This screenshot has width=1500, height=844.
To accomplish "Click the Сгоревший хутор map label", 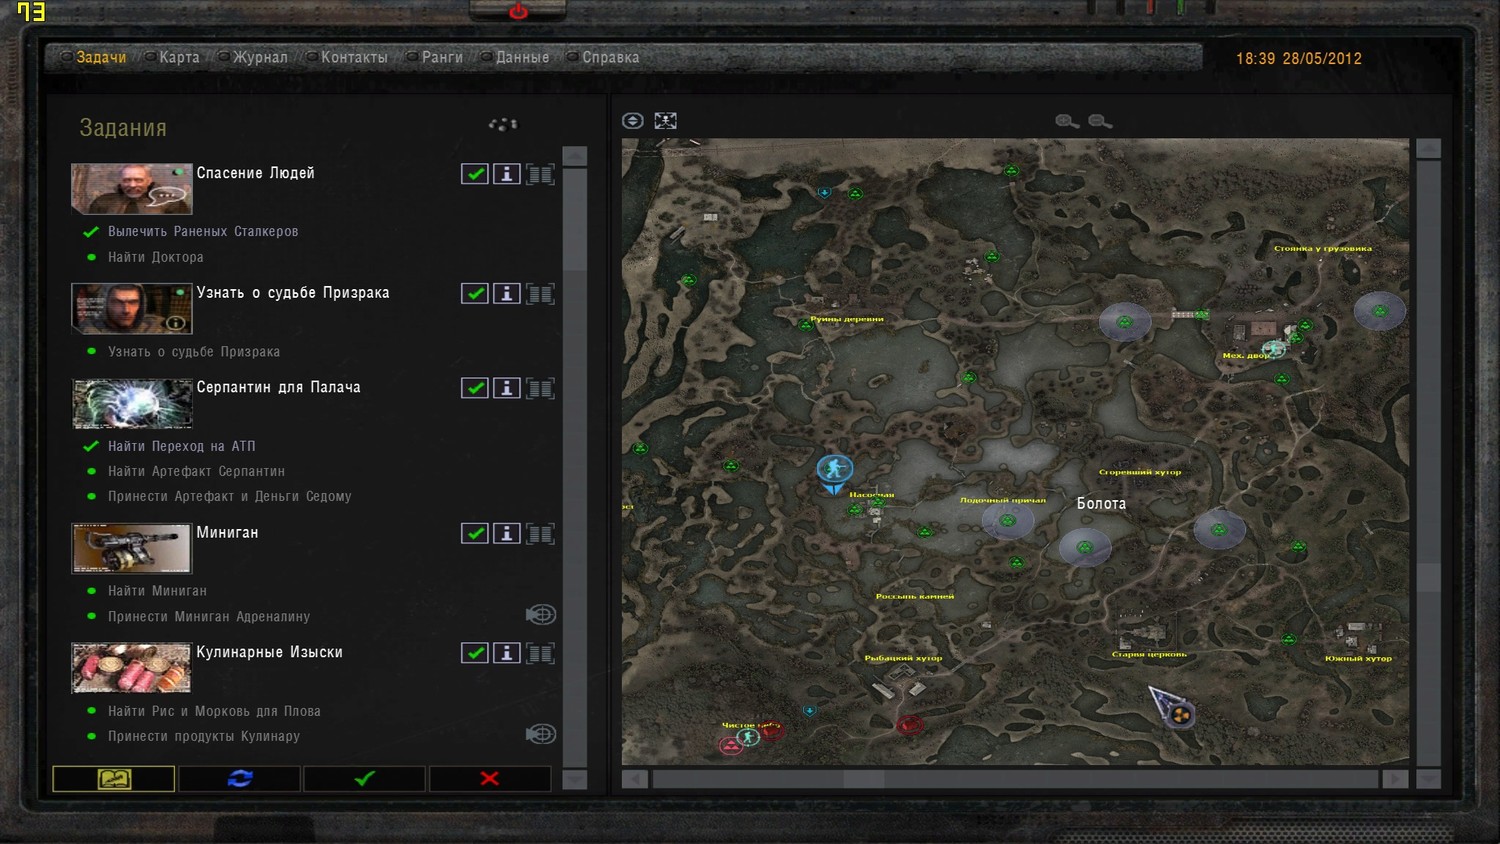I will point(1140,472).
